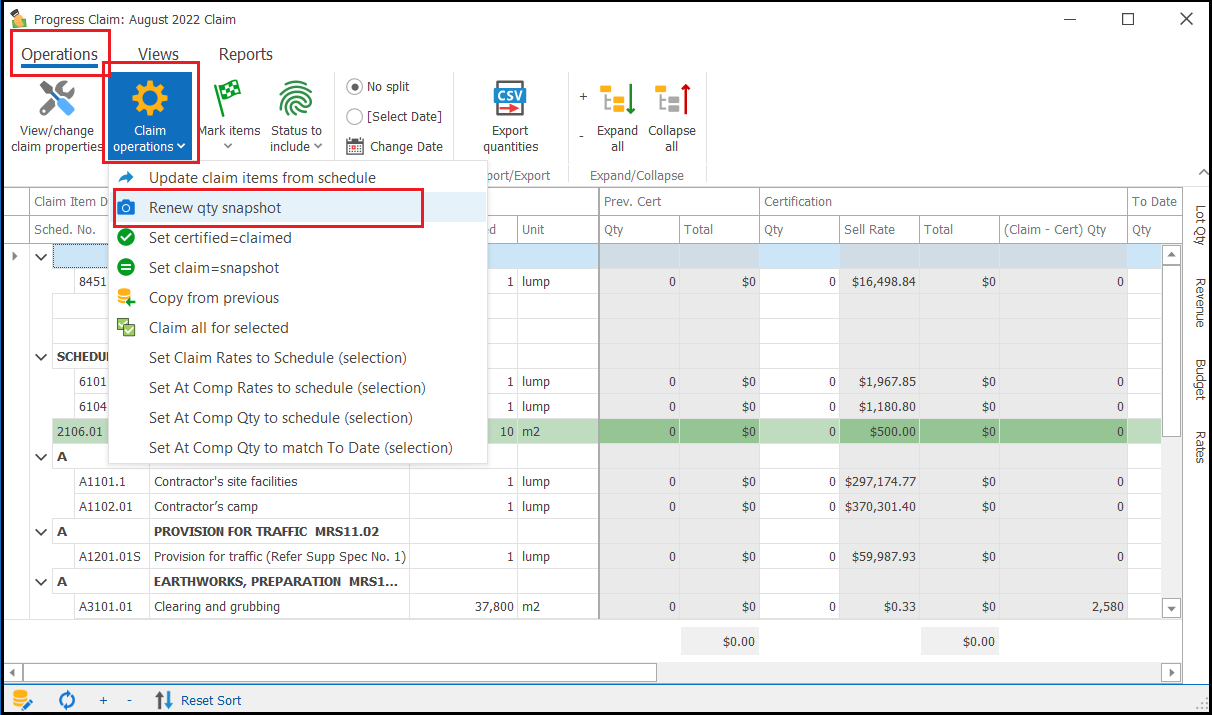The image size is (1212, 715).
Task: Click the database edit icon in bottom bar
Action: click(22, 700)
